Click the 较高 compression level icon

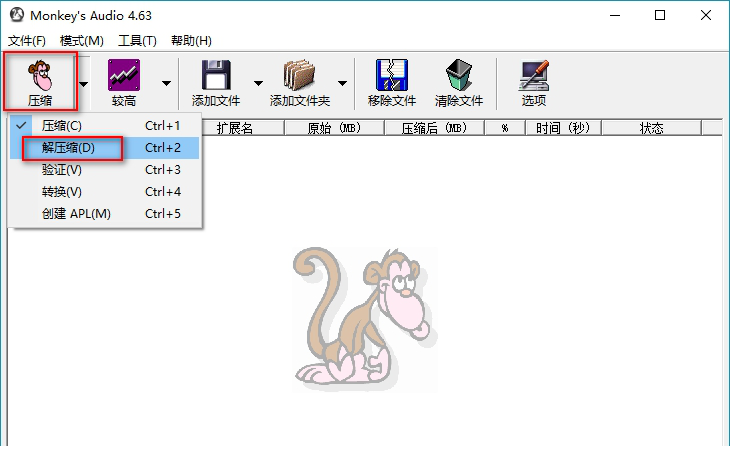(123, 76)
